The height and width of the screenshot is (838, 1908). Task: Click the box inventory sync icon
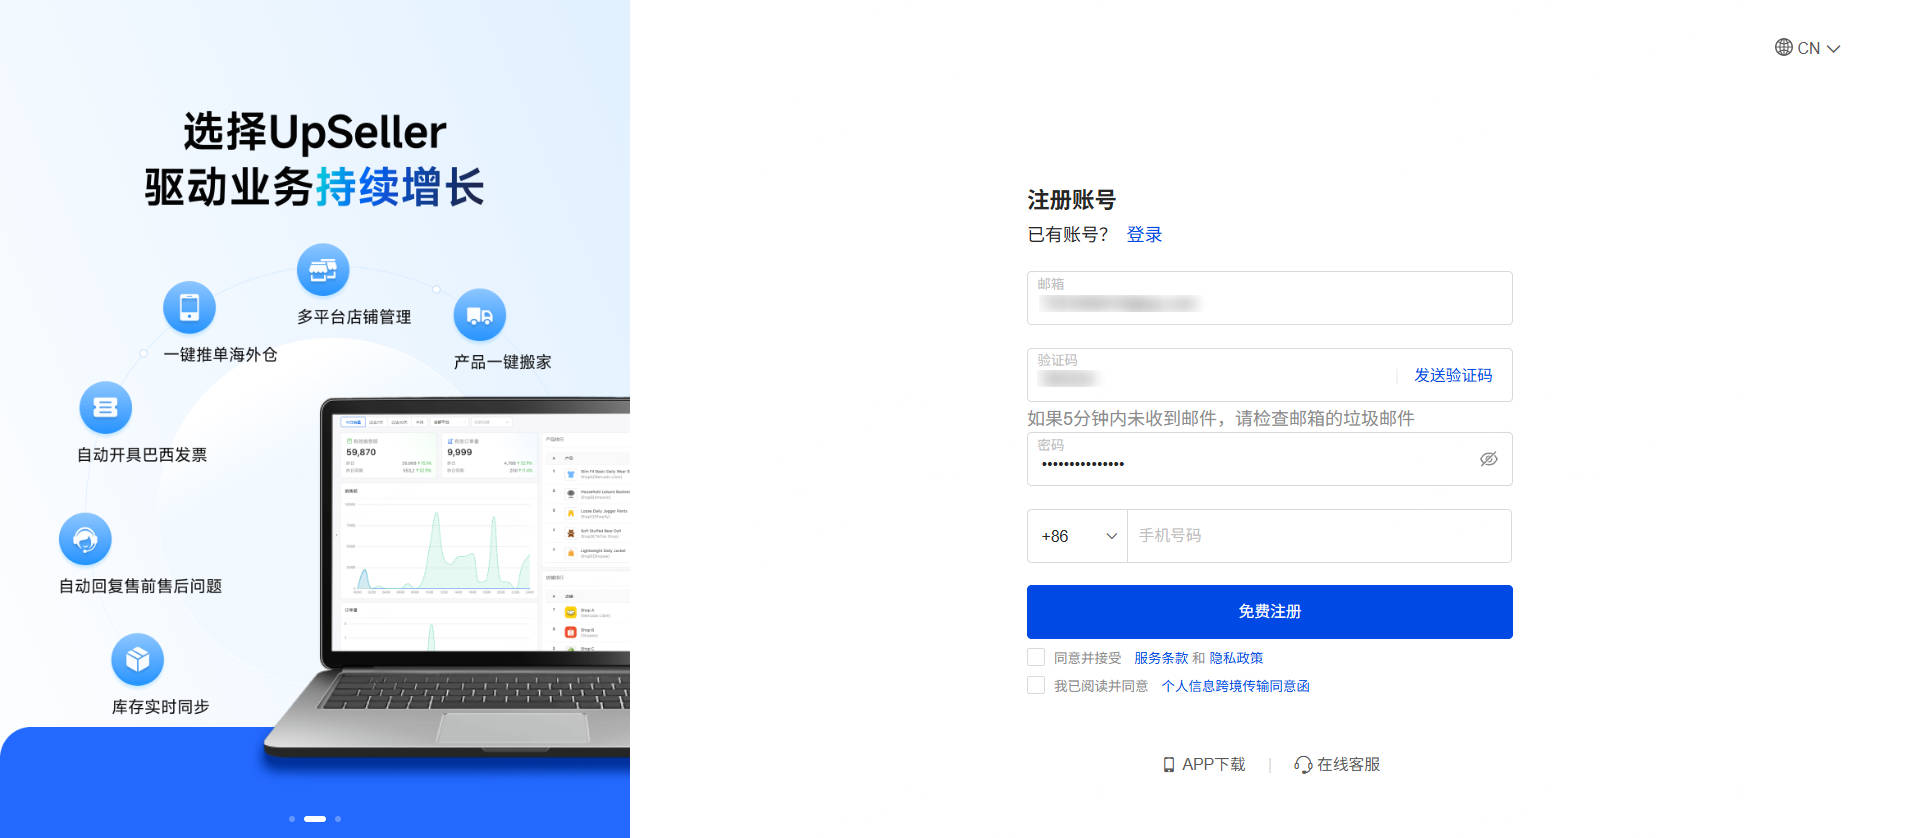point(137,660)
